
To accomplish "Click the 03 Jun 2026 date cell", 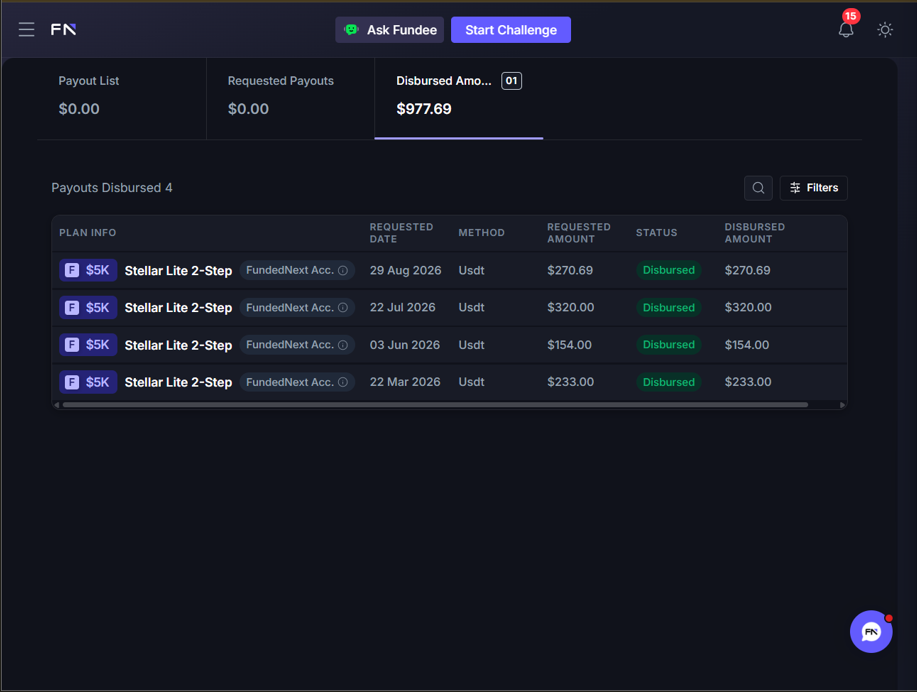I will (x=405, y=345).
